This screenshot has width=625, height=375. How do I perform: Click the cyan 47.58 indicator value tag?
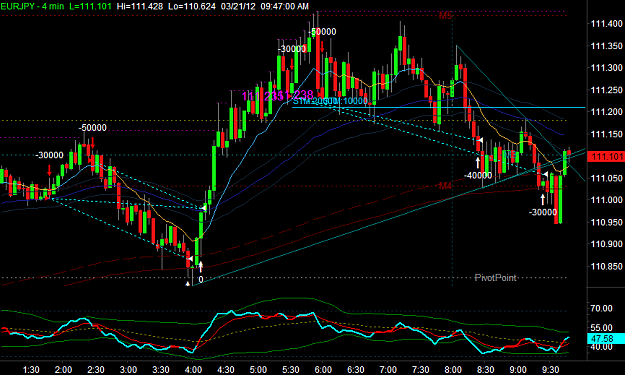(x=606, y=339)
